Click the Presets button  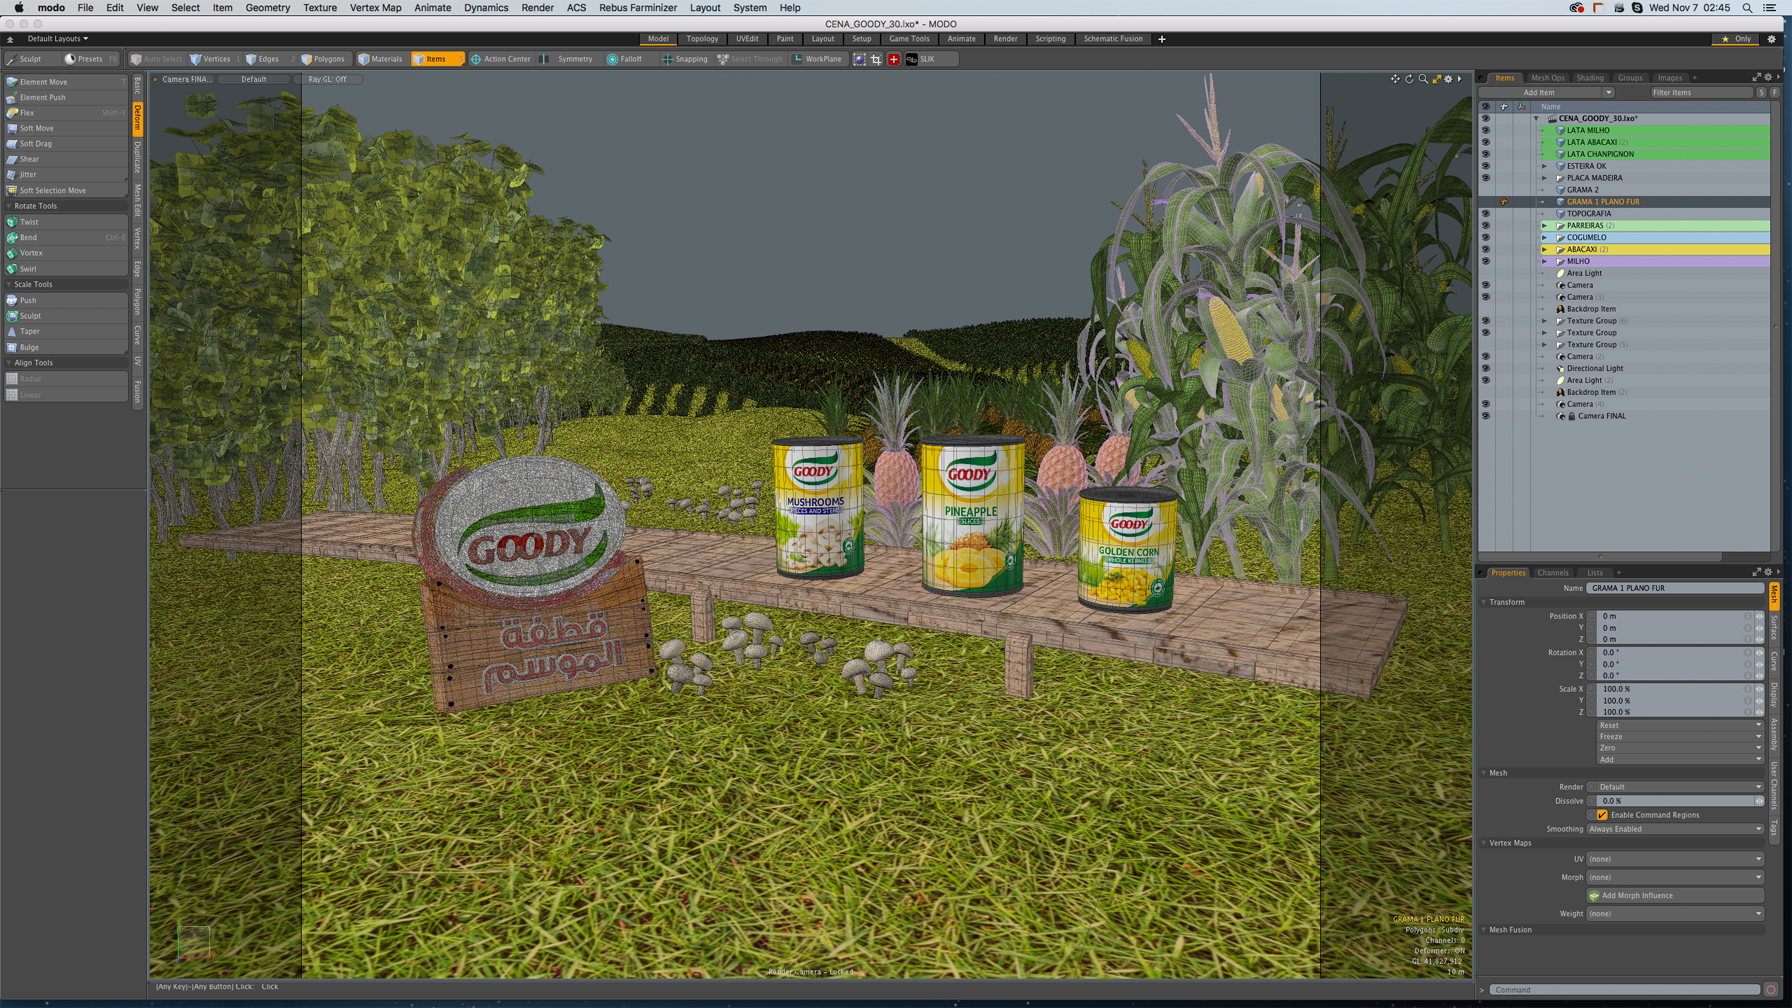point(91,59)
